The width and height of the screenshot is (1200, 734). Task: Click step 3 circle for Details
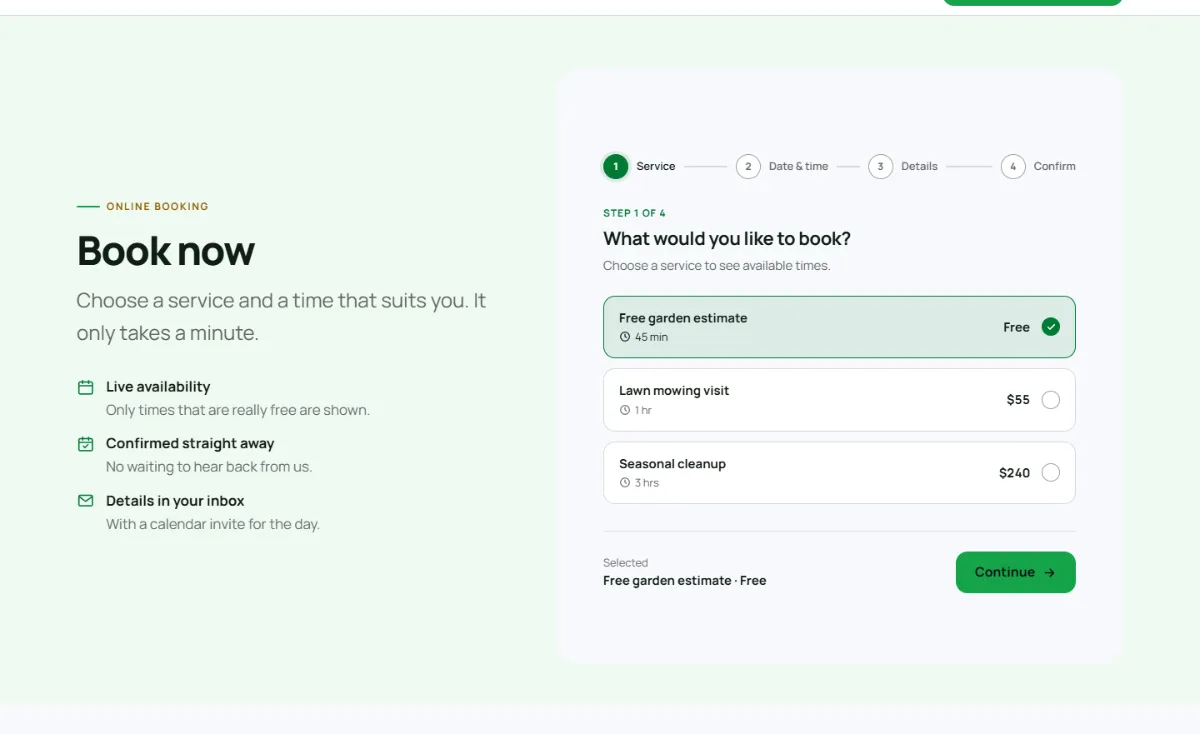880,167
